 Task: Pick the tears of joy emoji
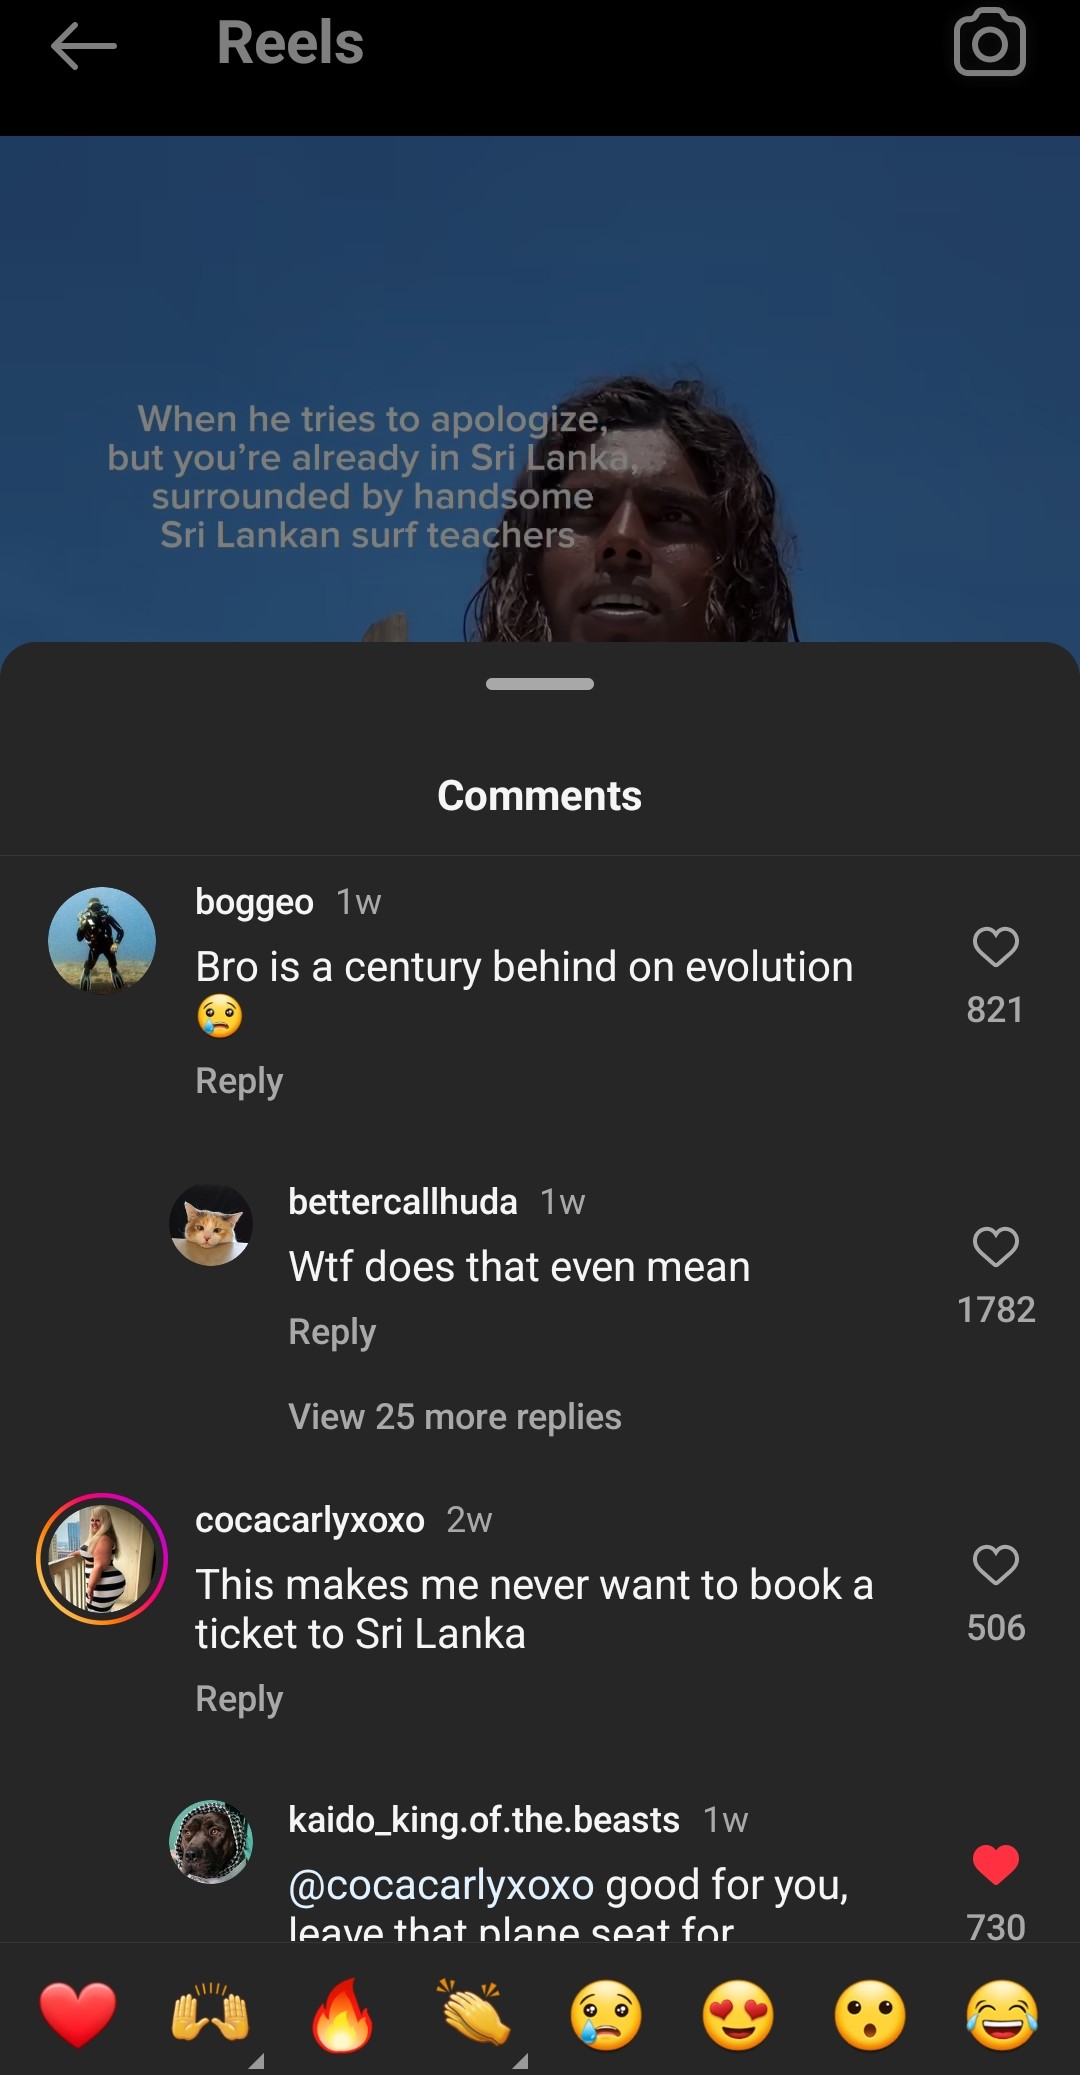[1002, 2014]
